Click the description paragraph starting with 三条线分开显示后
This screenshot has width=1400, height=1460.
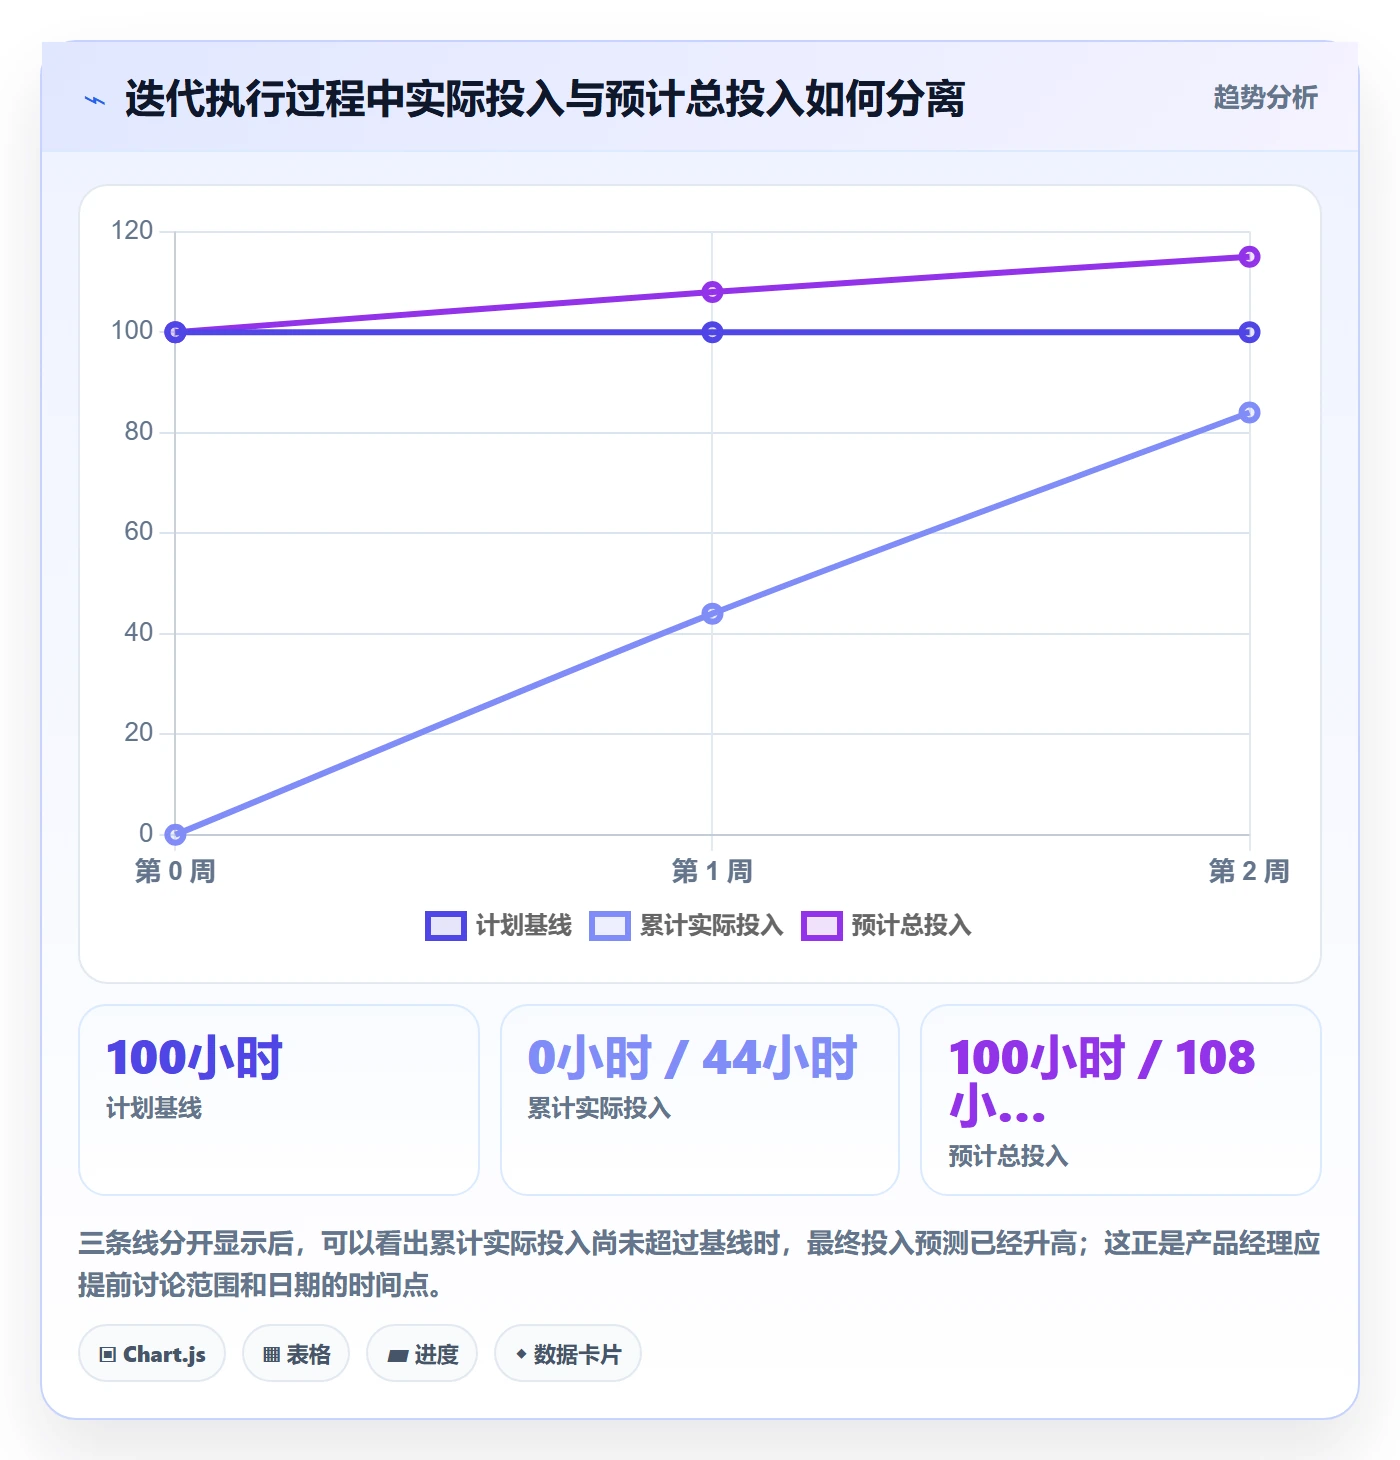pos(699,1264)
